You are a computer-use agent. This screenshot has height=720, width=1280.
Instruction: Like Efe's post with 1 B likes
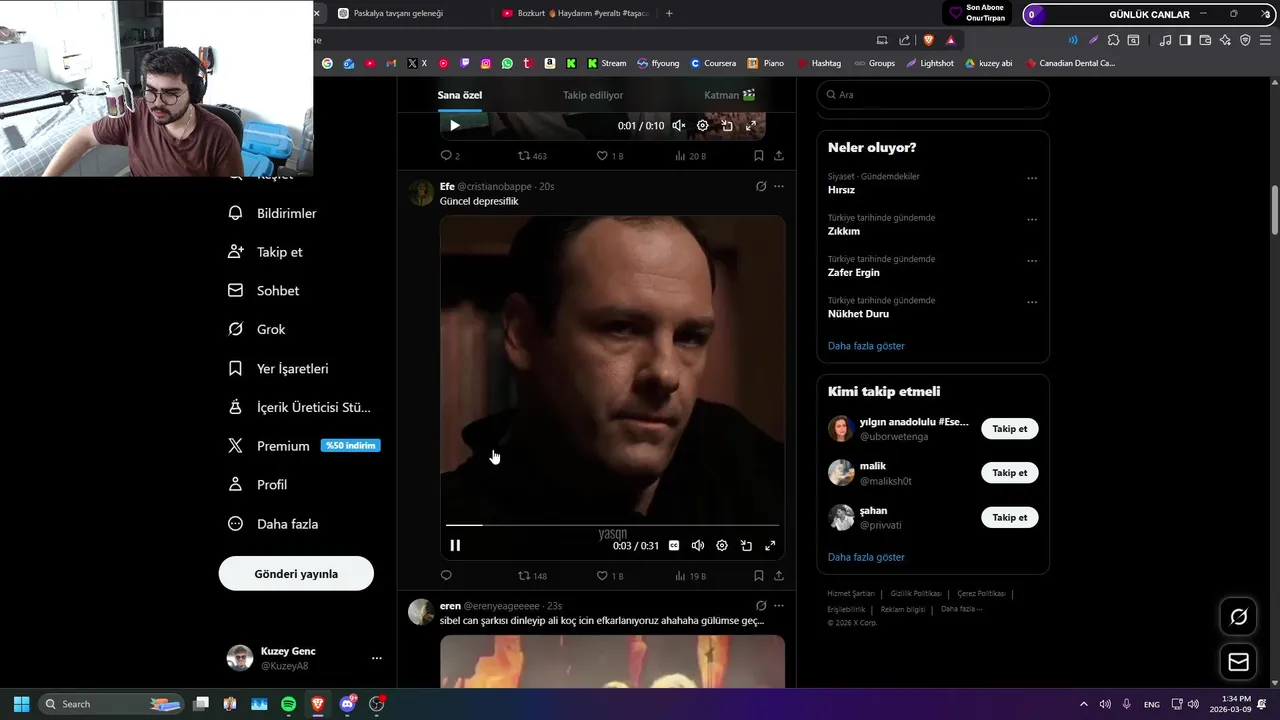tap(610, 575)
